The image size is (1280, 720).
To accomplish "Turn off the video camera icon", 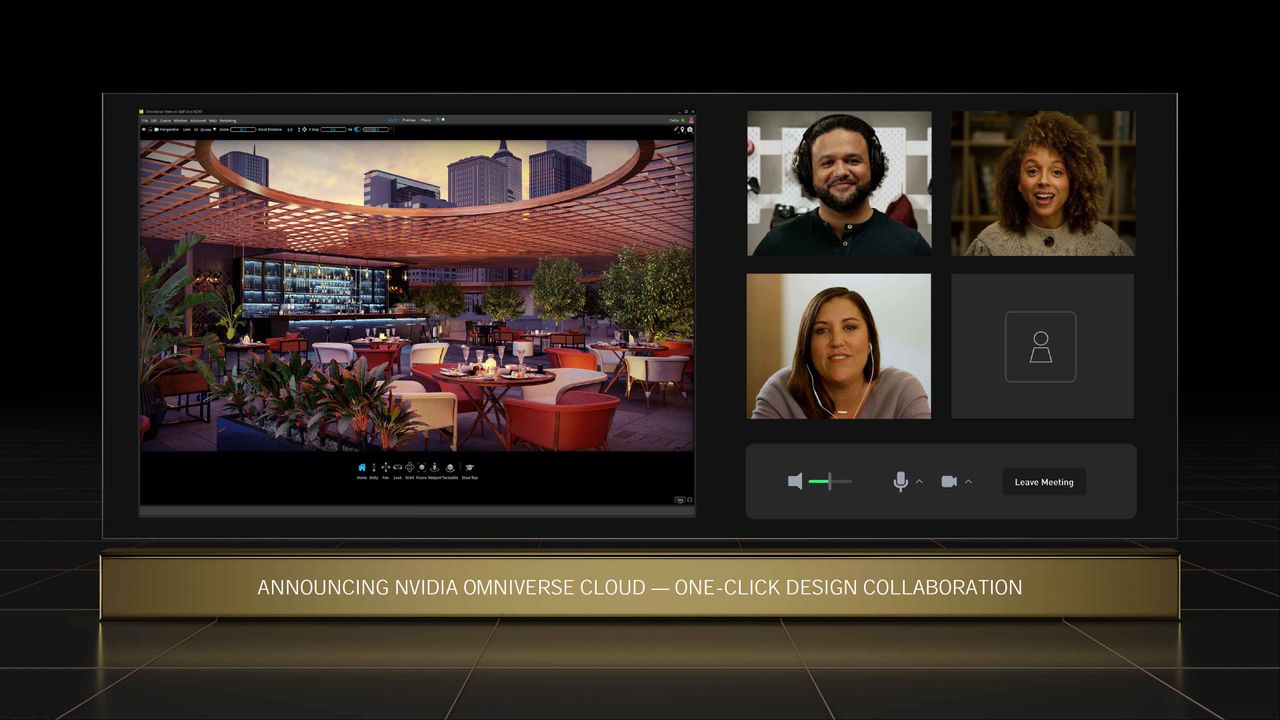I will (949, 482).
